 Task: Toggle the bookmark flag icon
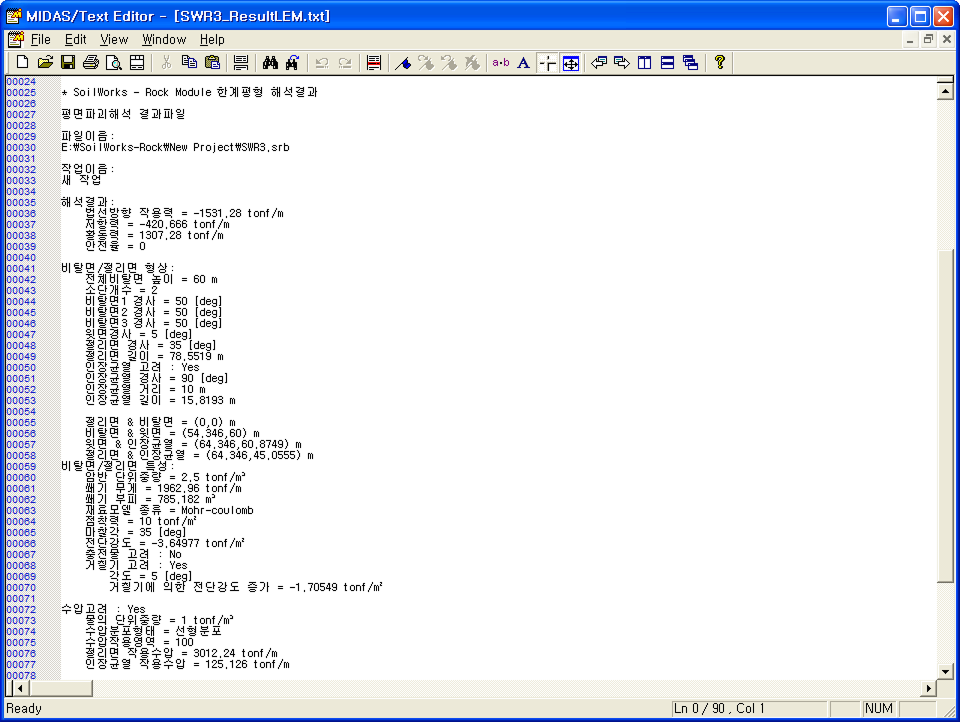click(402, 63)
